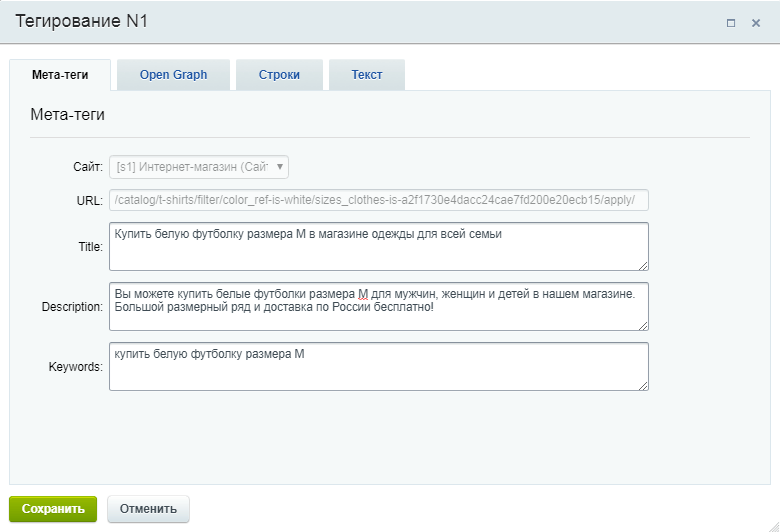Close the Тегирование N1 dialog
780x532 pixels.
click(x=756, y=23)
